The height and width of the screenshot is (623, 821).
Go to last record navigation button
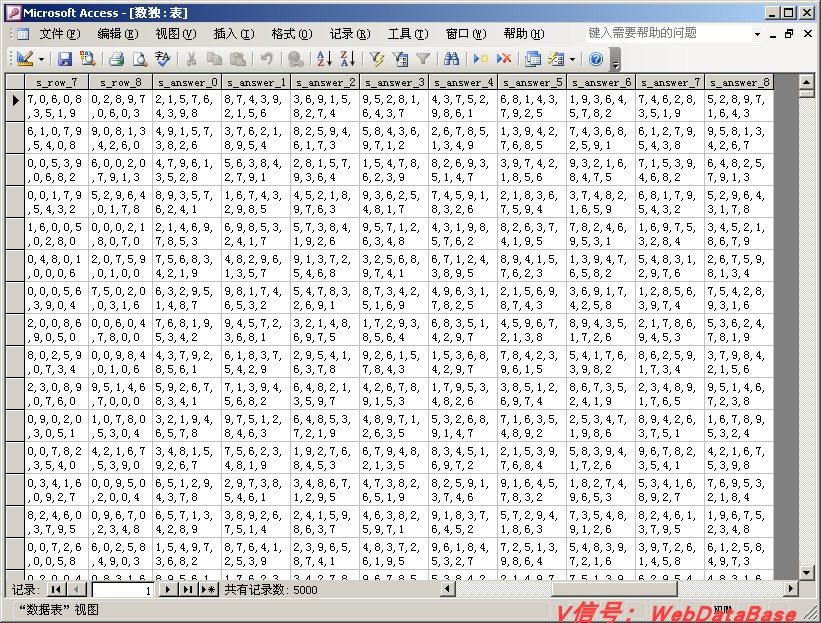coord(187,590)
